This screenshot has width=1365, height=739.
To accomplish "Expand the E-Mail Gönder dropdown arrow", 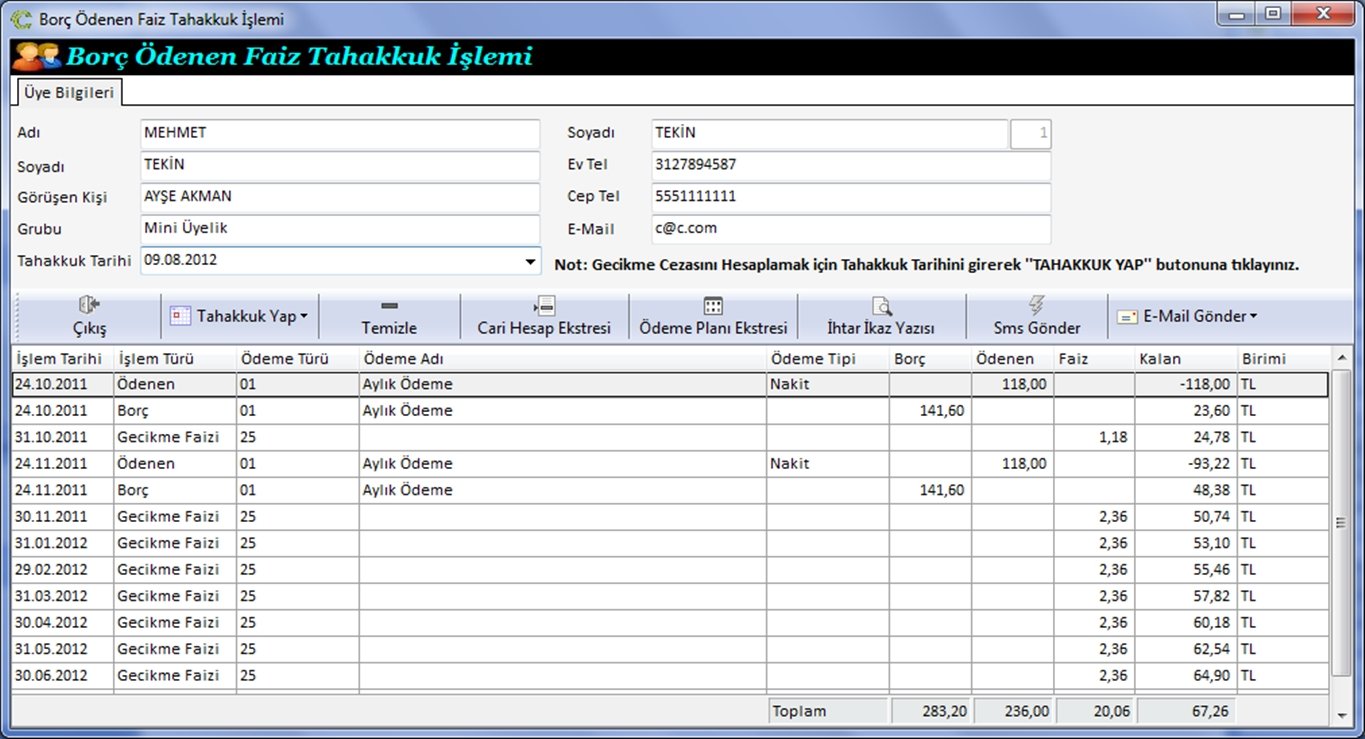I will click(1253, 317).
